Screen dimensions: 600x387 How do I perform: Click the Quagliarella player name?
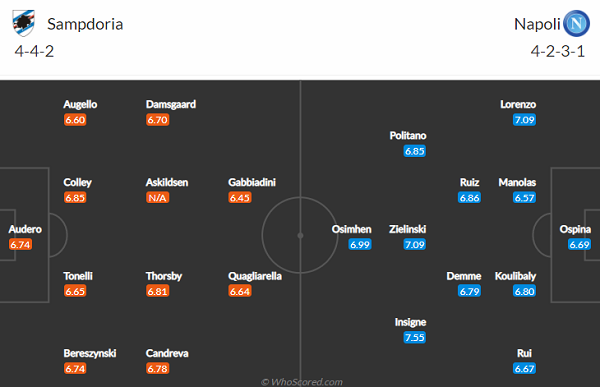(255, 276)
